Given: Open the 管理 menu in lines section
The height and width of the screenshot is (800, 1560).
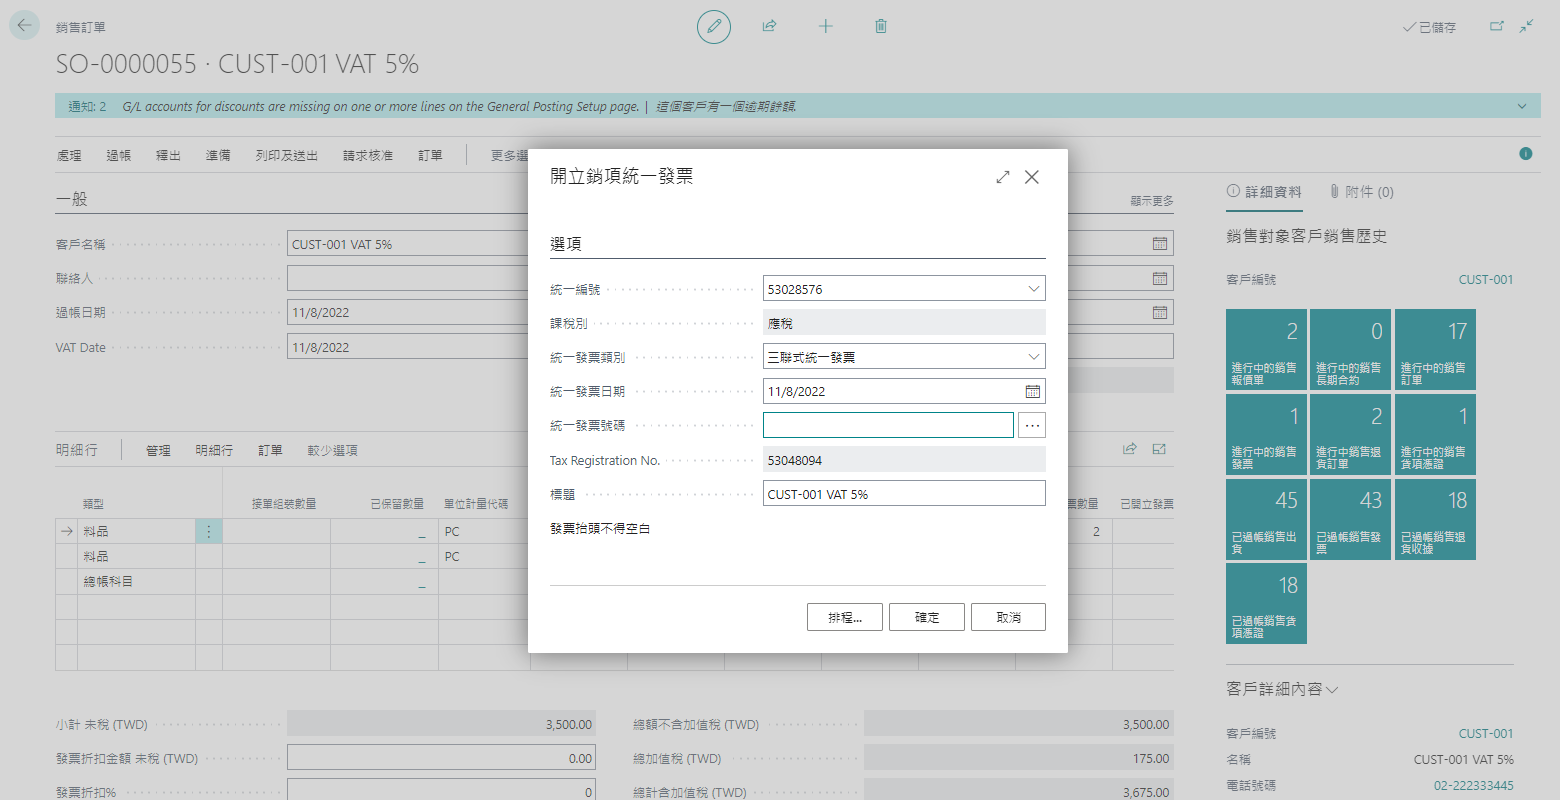Looking at the screenshot, I should tap(158, 451).
